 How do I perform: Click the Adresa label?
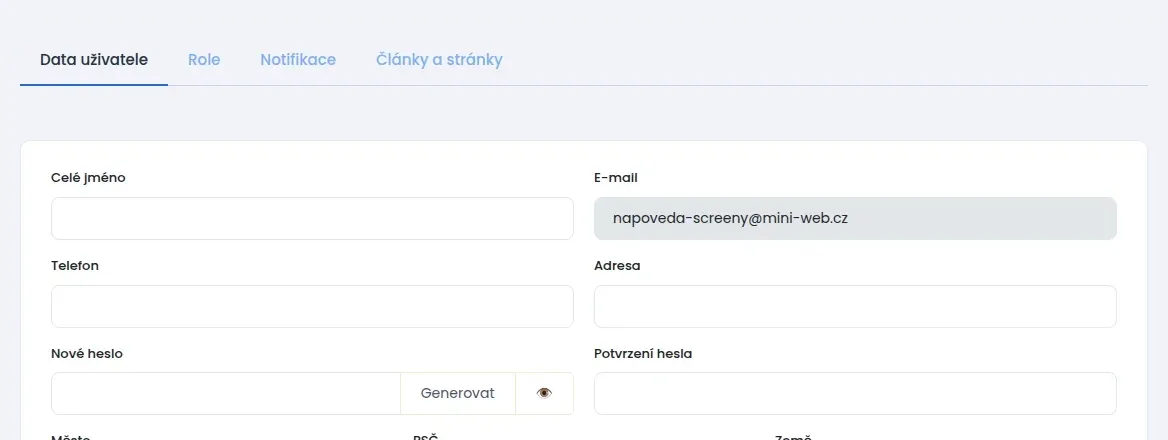(x=617, y=266)
